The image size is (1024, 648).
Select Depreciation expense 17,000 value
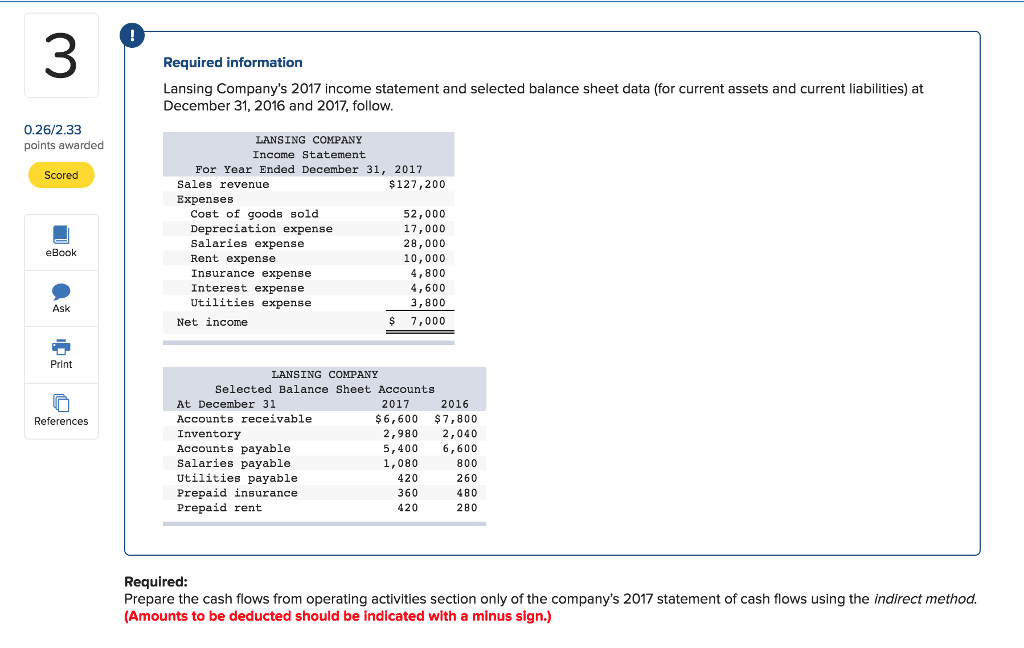pyautogui.click(x=424, y=229)
